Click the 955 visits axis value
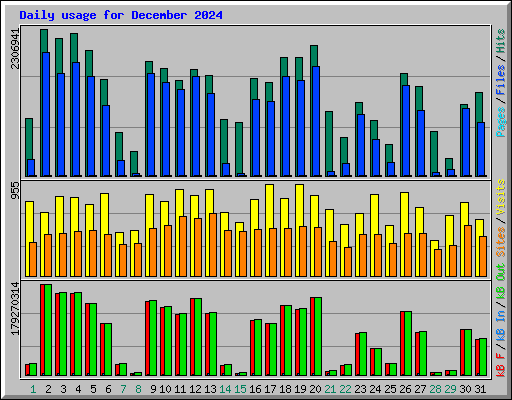The height and width of the screenshot is (400, 512). click(15, 190)
